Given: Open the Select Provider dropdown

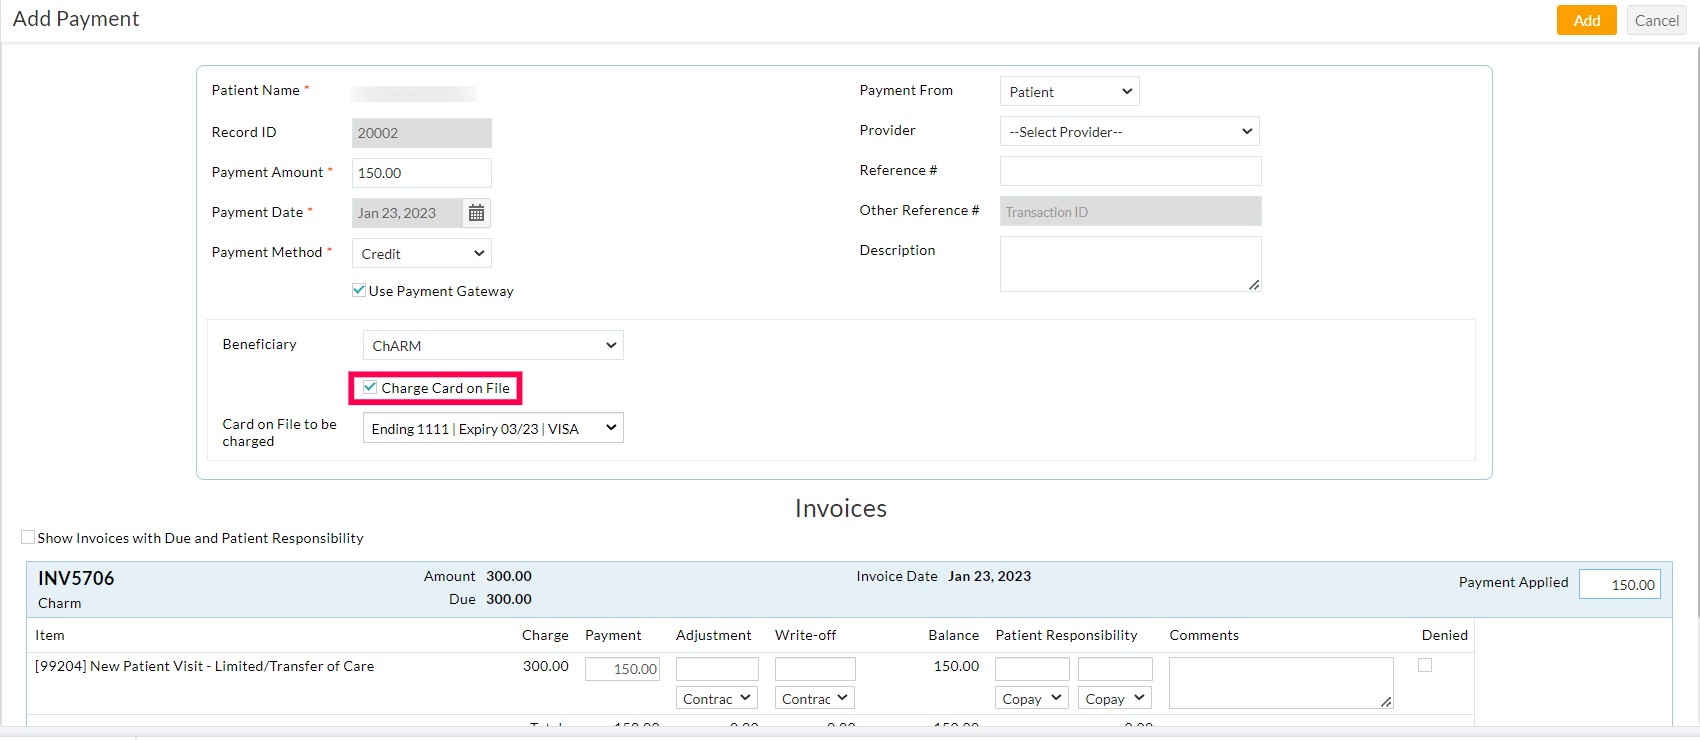Looking at the screenshot, I should click(x=1129, y=132).
